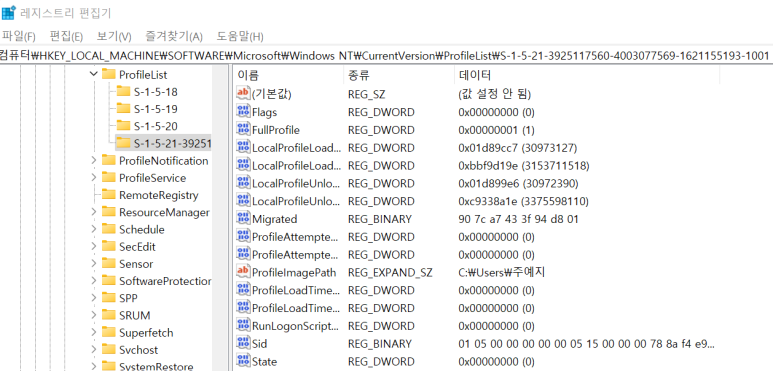Collapse the ProfileList tree node

(94, 74)
